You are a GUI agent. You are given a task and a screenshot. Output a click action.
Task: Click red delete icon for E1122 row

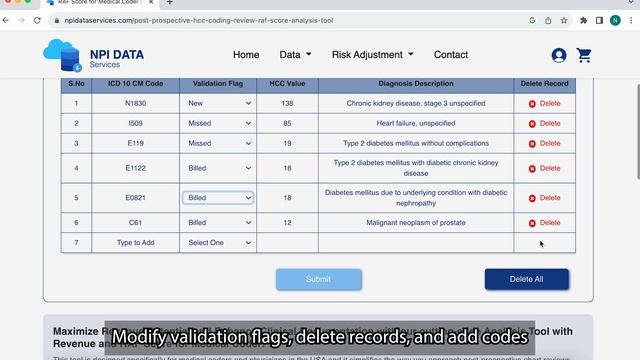coord(532,169)
